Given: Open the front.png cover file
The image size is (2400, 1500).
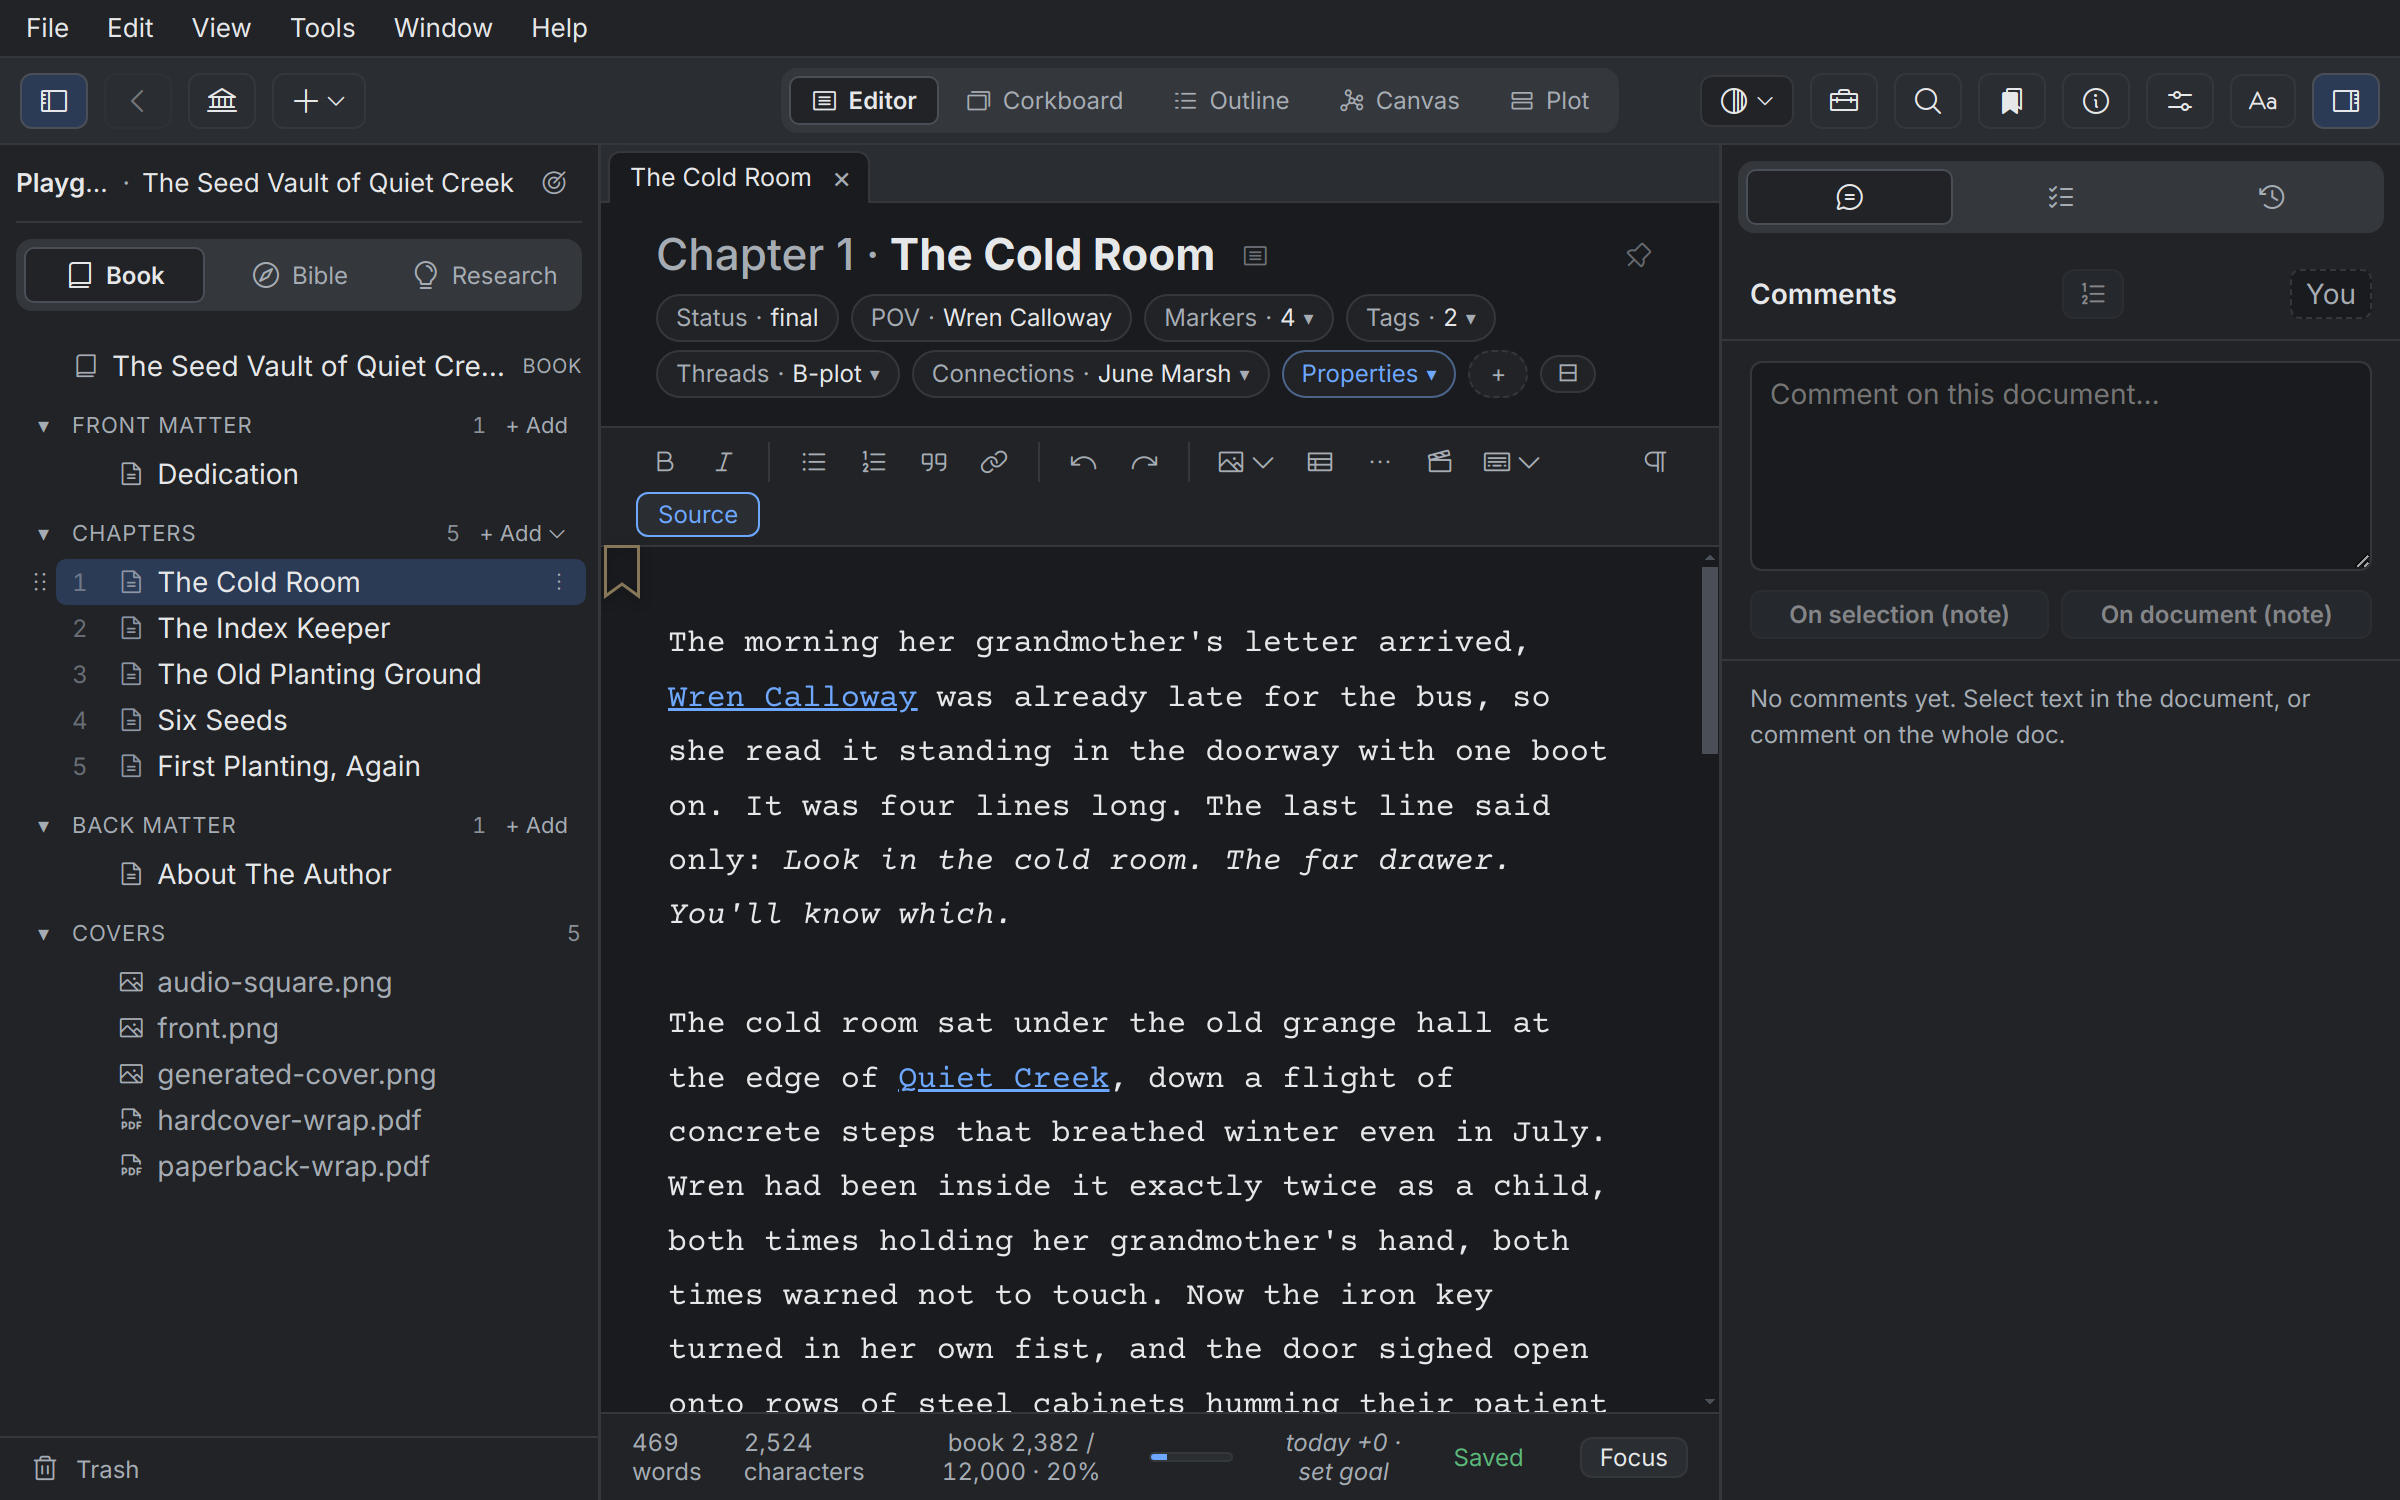Looking at the screenshot, I should tap(217, 1028).
